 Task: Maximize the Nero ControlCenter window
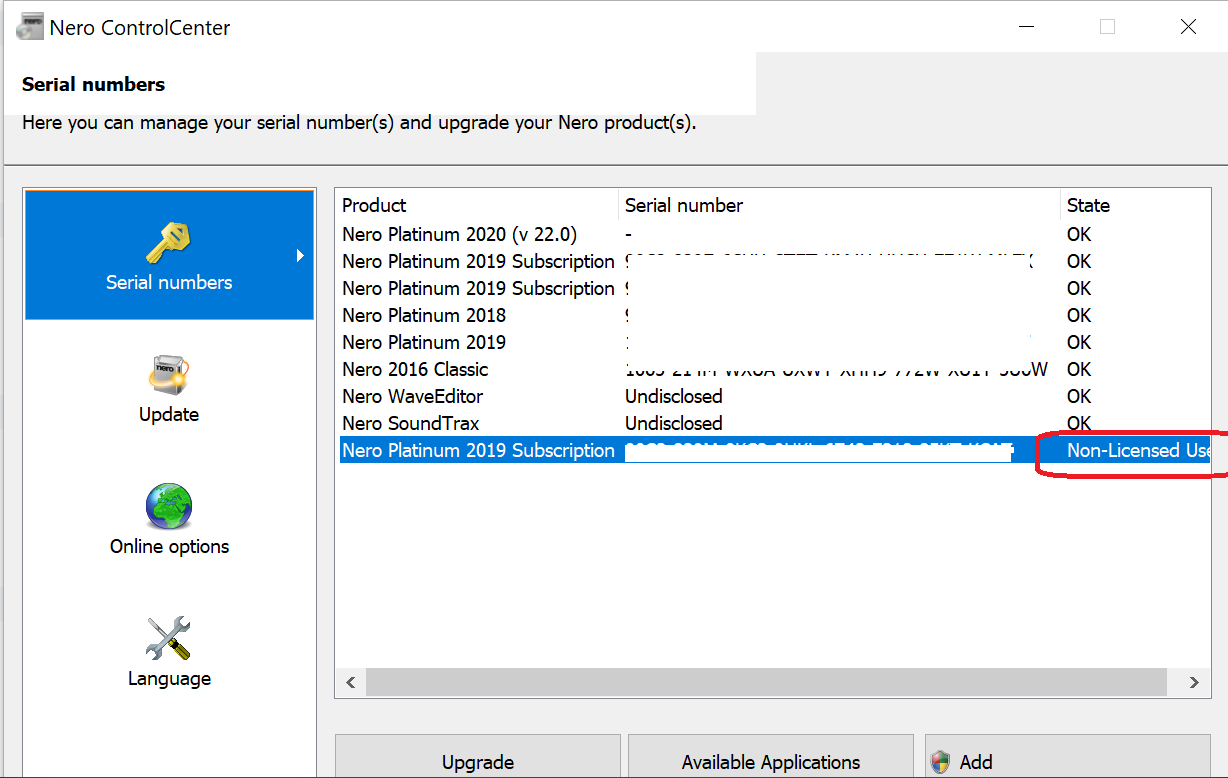1107,27
